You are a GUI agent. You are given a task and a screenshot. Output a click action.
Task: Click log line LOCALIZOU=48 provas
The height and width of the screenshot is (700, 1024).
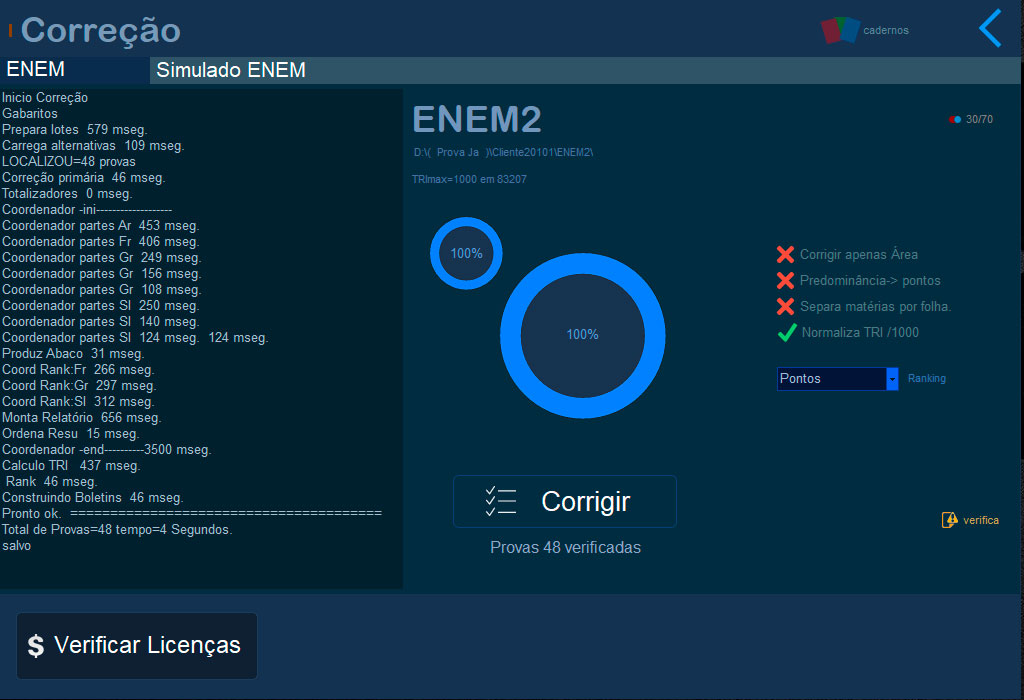(x=69, y=161)
